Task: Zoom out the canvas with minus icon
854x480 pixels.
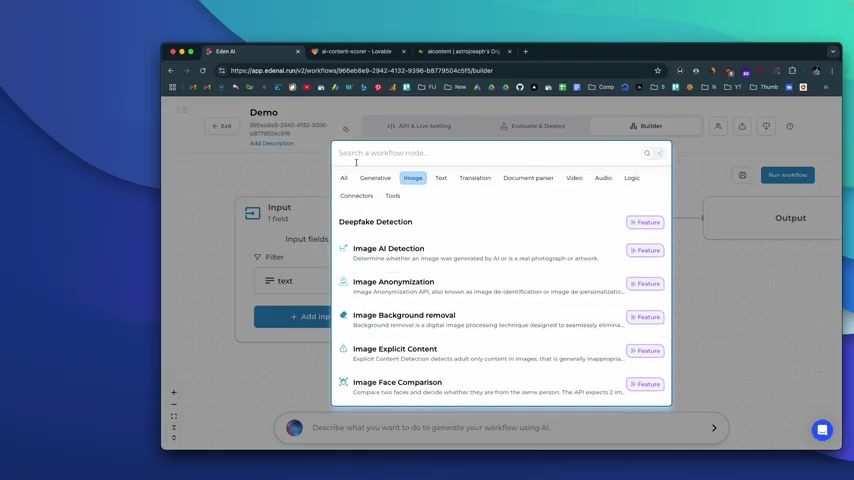Action: [174, 404]
